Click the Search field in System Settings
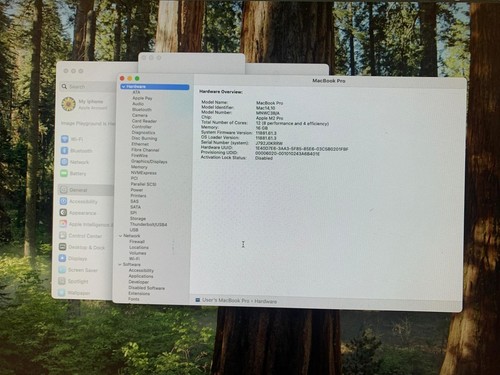This screenshot has height=375, width=500. 87,87
